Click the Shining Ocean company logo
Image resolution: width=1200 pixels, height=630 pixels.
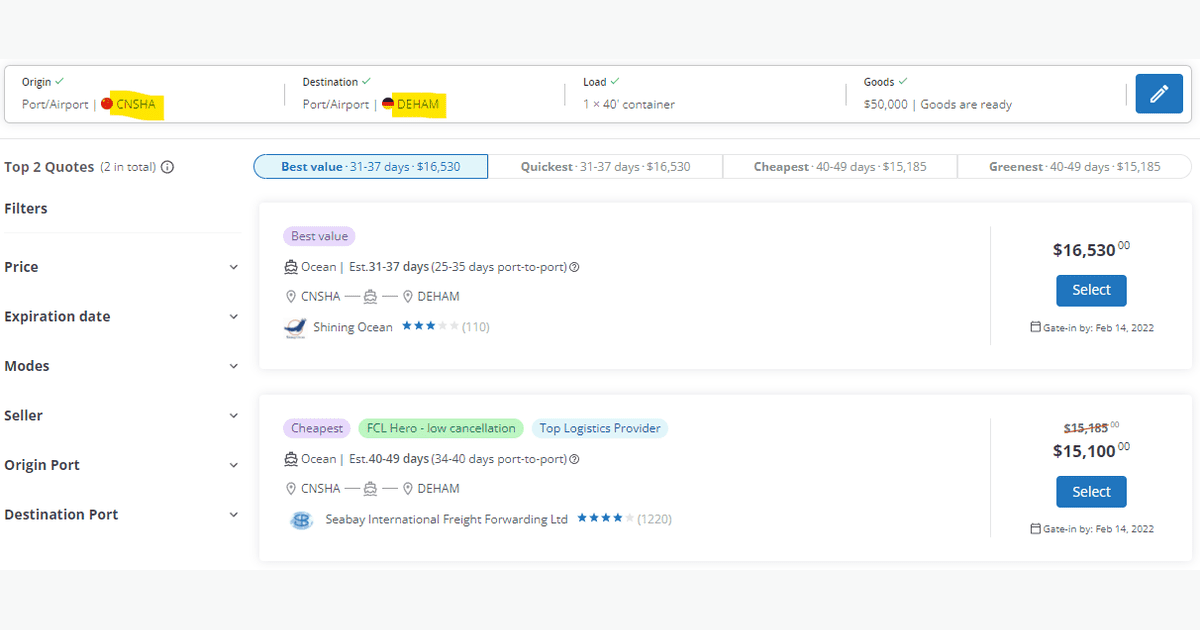click(x=295, y=328)
